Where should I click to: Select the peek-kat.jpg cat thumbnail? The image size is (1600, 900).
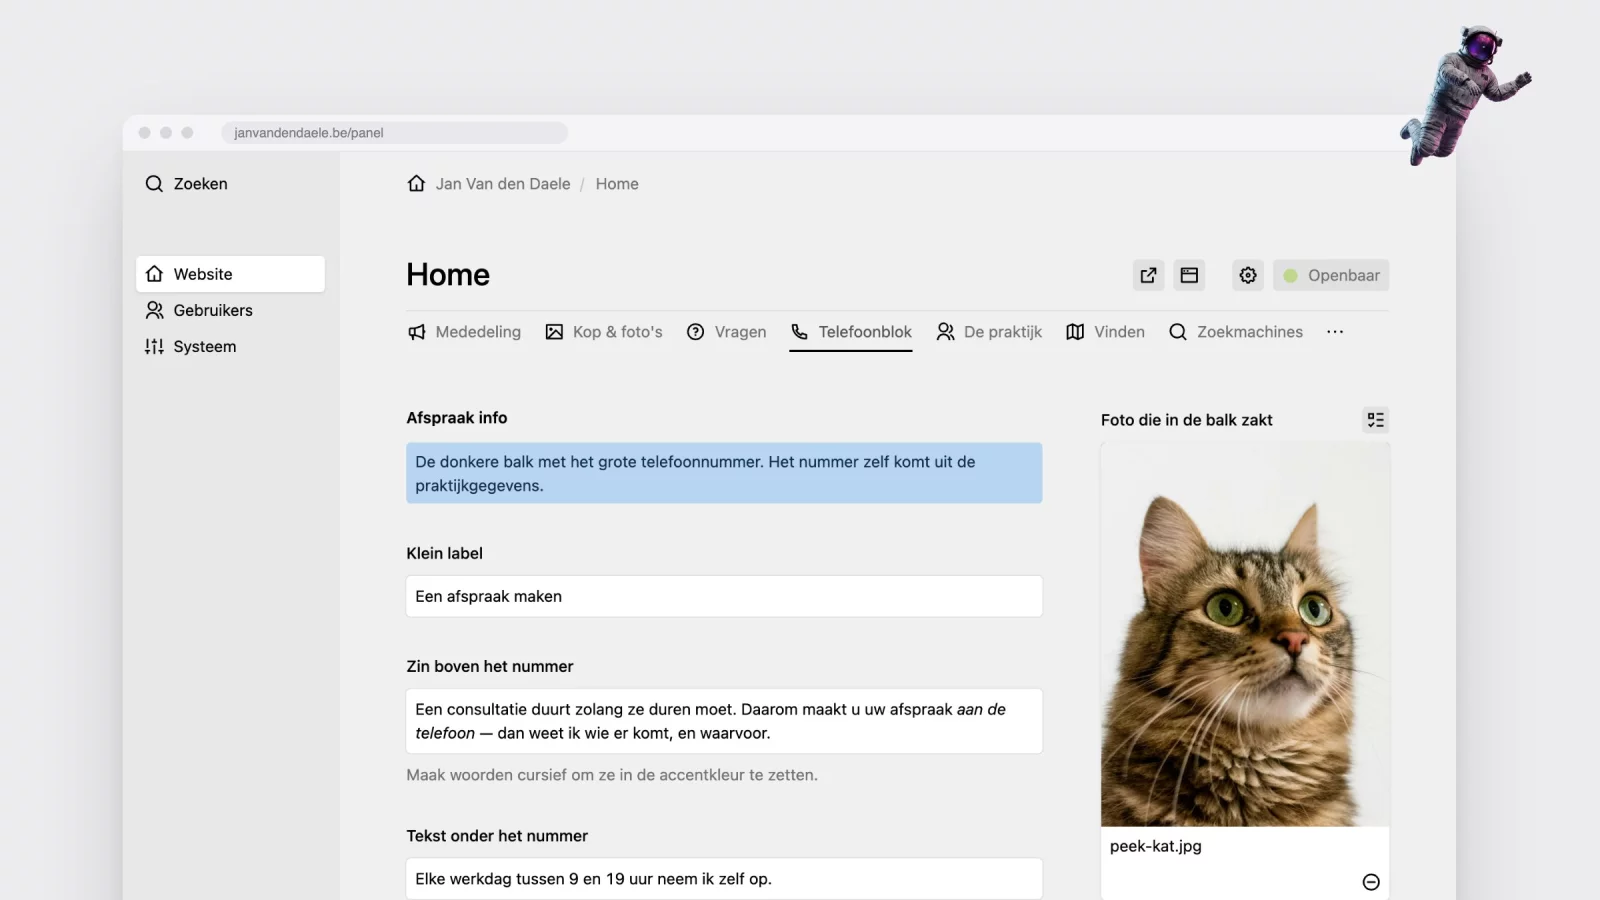[x=1245, y=634]
